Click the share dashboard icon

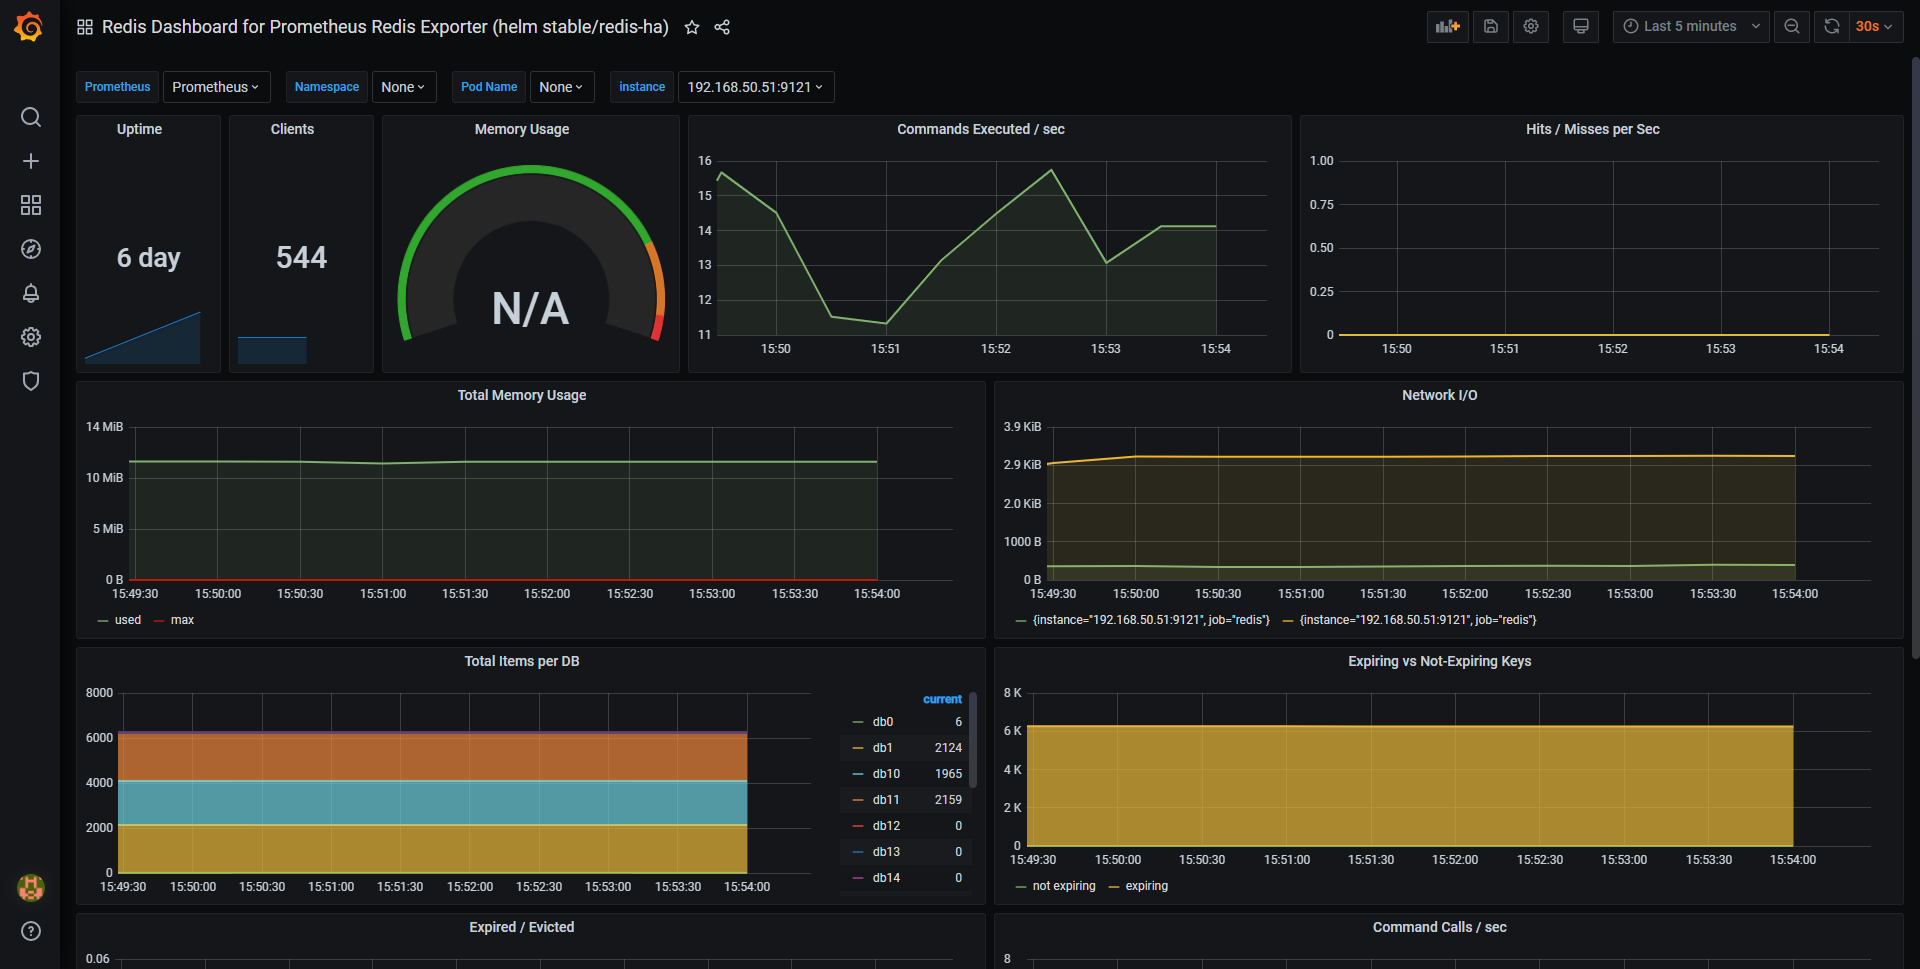pyautogui.click(x=722, y=27)
